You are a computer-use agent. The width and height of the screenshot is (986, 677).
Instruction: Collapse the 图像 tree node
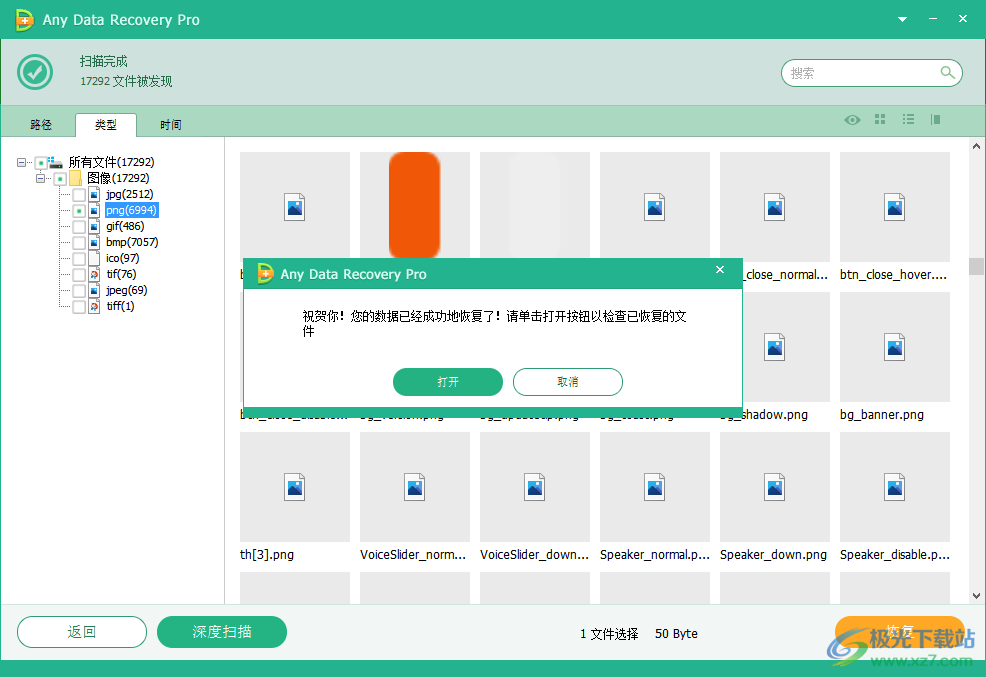coord(40,179)
